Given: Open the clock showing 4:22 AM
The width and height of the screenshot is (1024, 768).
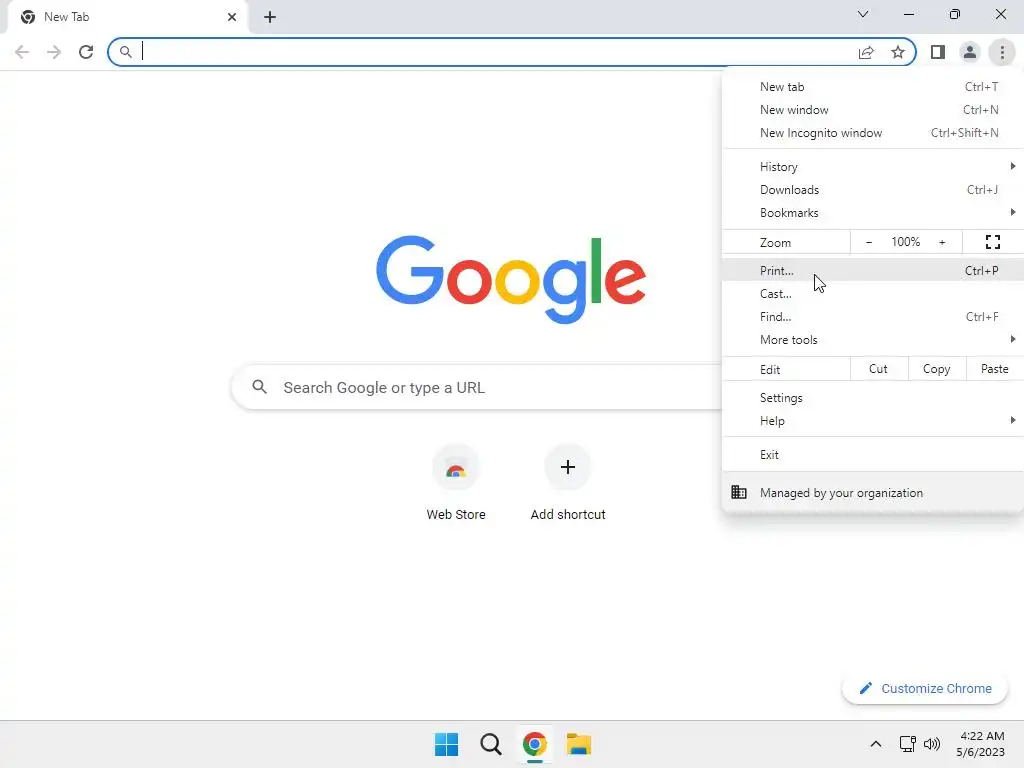Looking at the screenshot, I should 981,744.
